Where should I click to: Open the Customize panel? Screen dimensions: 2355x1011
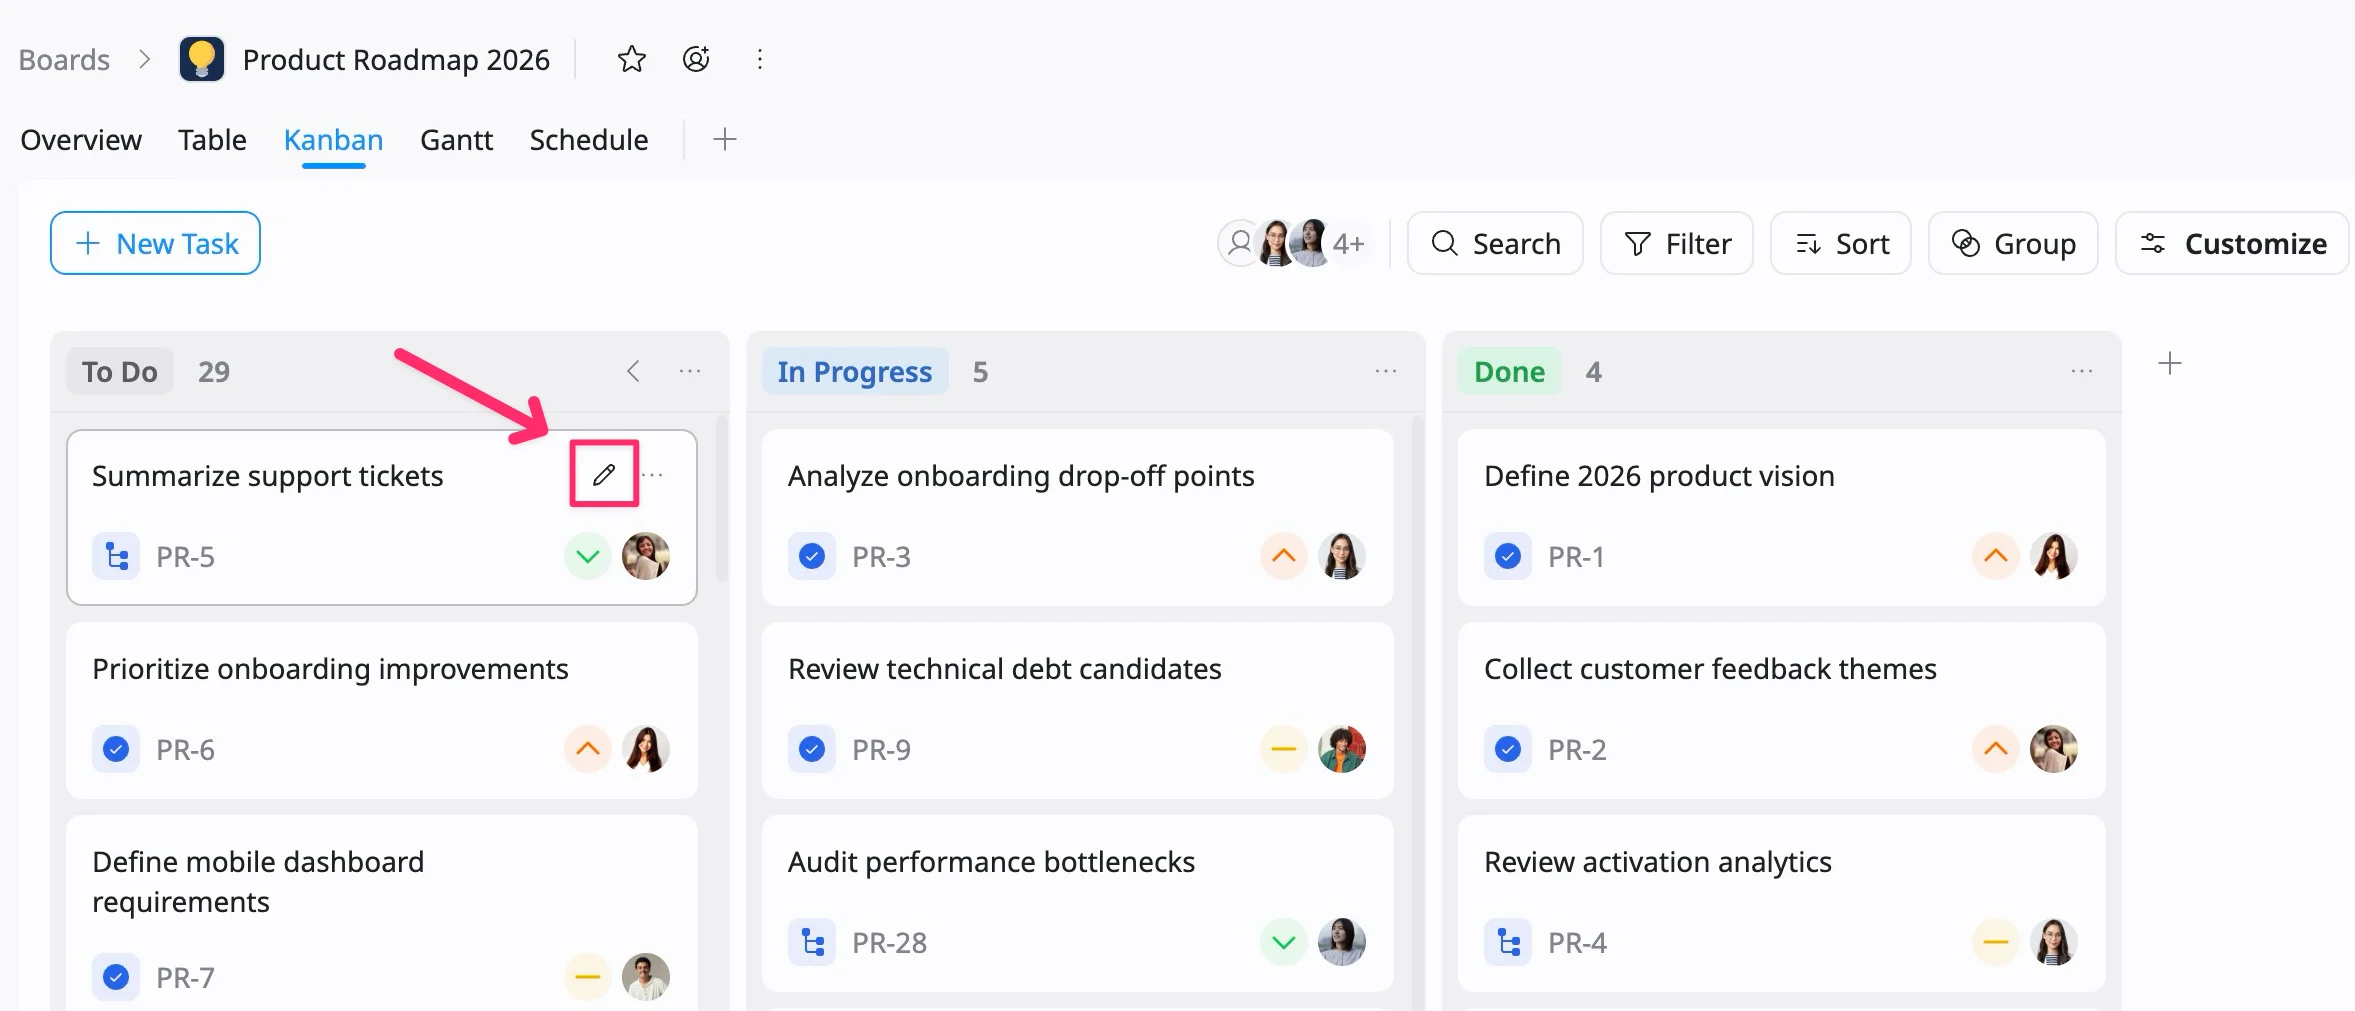pos(2232,243)
